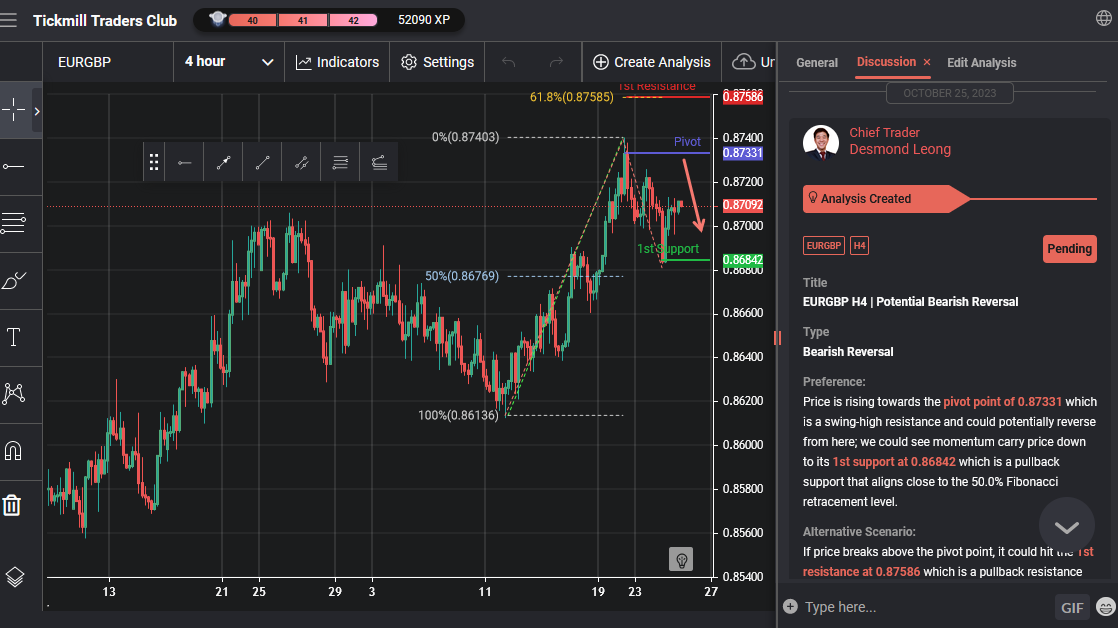Click the cloud upload icon
Image resolution: width=1118 pixels, height=628 pixels.
coord(744,62)
